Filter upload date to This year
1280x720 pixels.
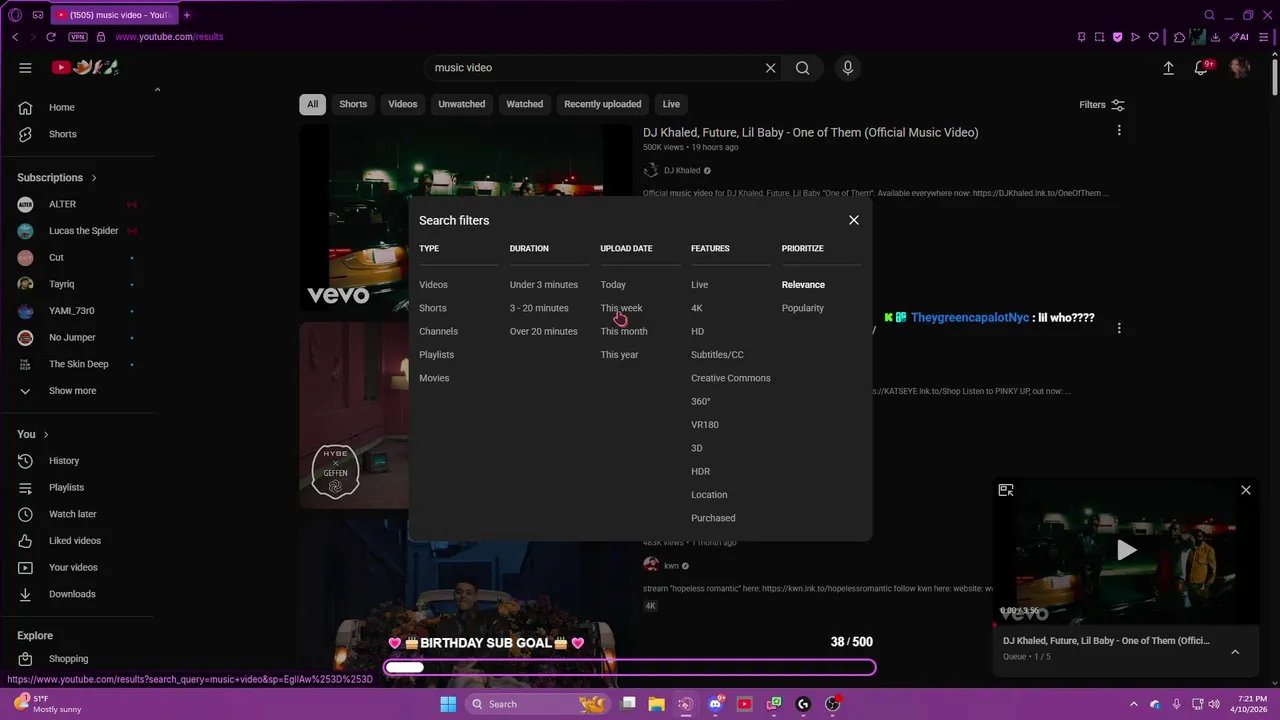(619, 355)
